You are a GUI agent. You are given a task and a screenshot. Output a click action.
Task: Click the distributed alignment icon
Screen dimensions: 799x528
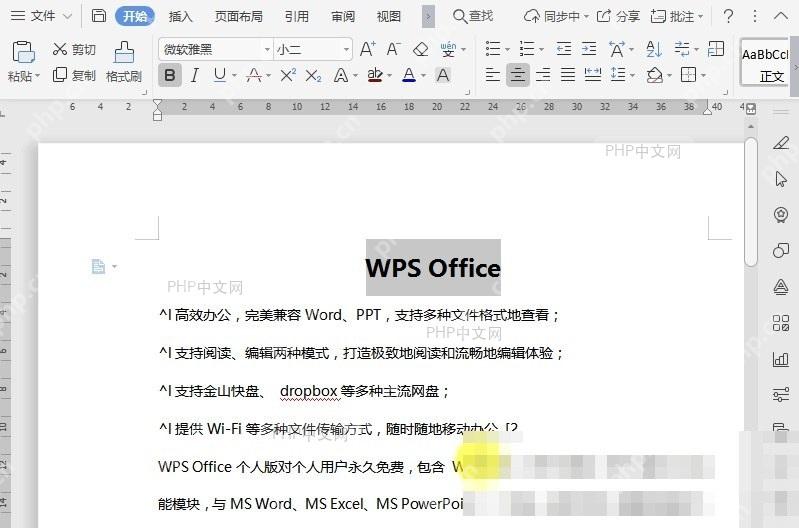click(x=593, y=75)
